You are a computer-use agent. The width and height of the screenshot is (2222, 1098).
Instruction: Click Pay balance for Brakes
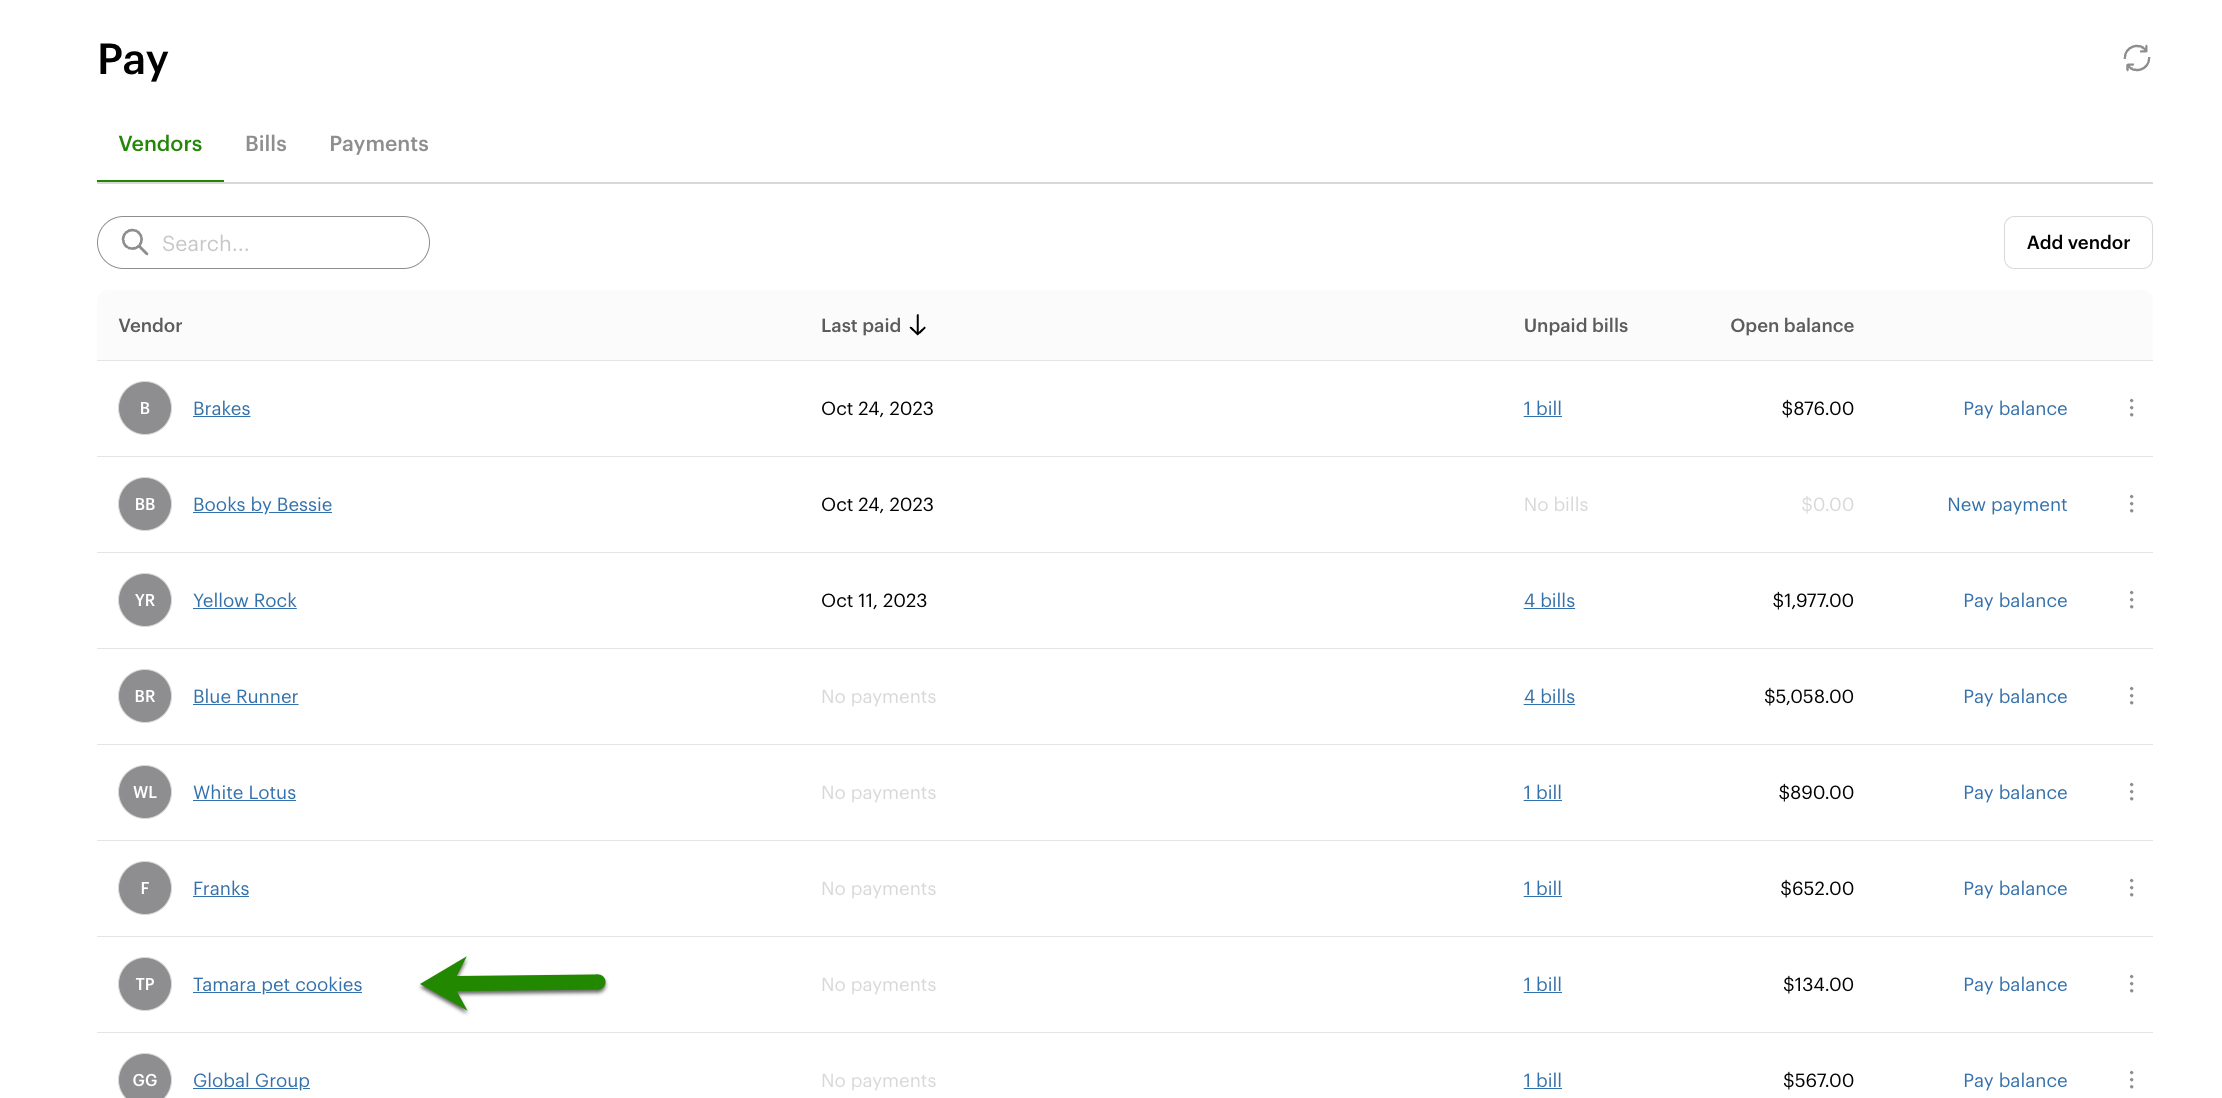pos(2014,408)
